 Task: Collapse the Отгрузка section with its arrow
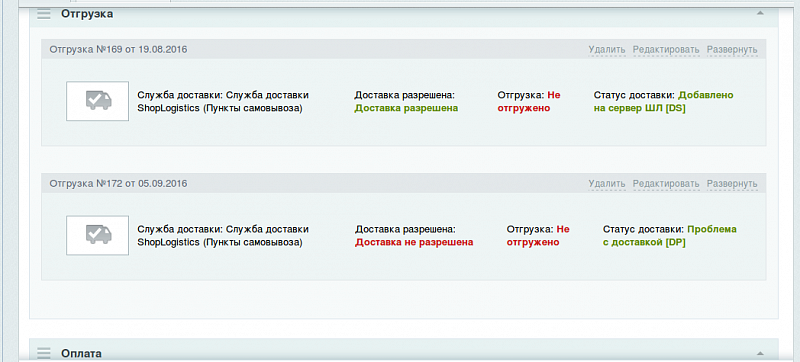click(x=760, y=13)
